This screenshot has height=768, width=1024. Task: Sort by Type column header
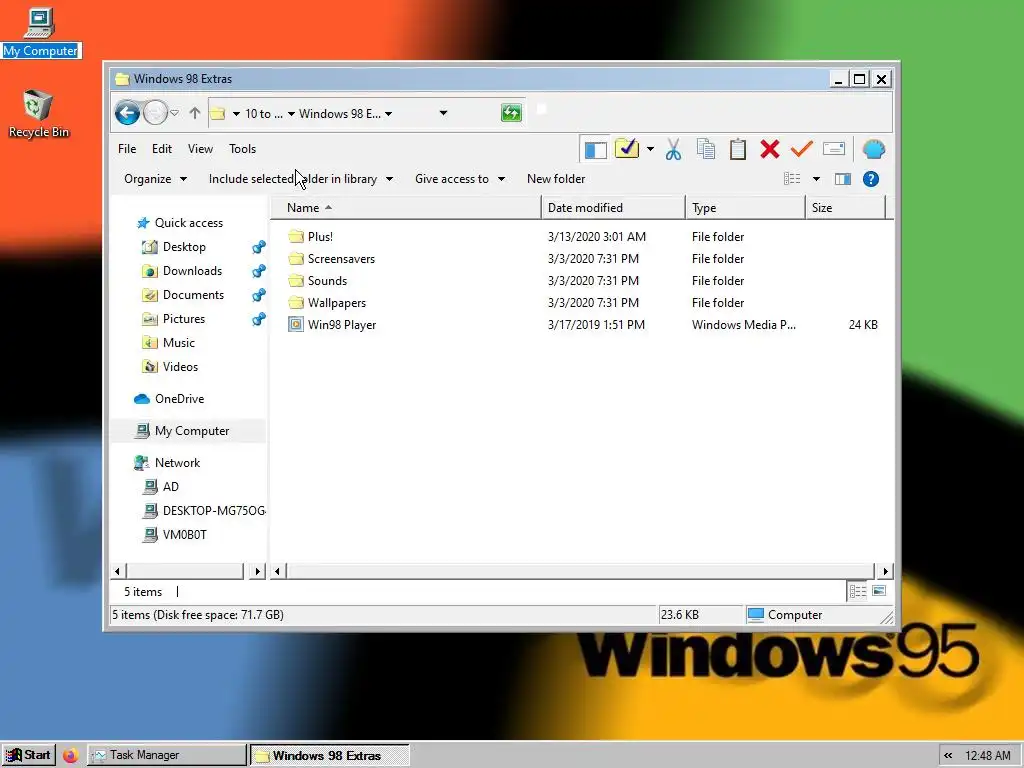tap(745, 208)
